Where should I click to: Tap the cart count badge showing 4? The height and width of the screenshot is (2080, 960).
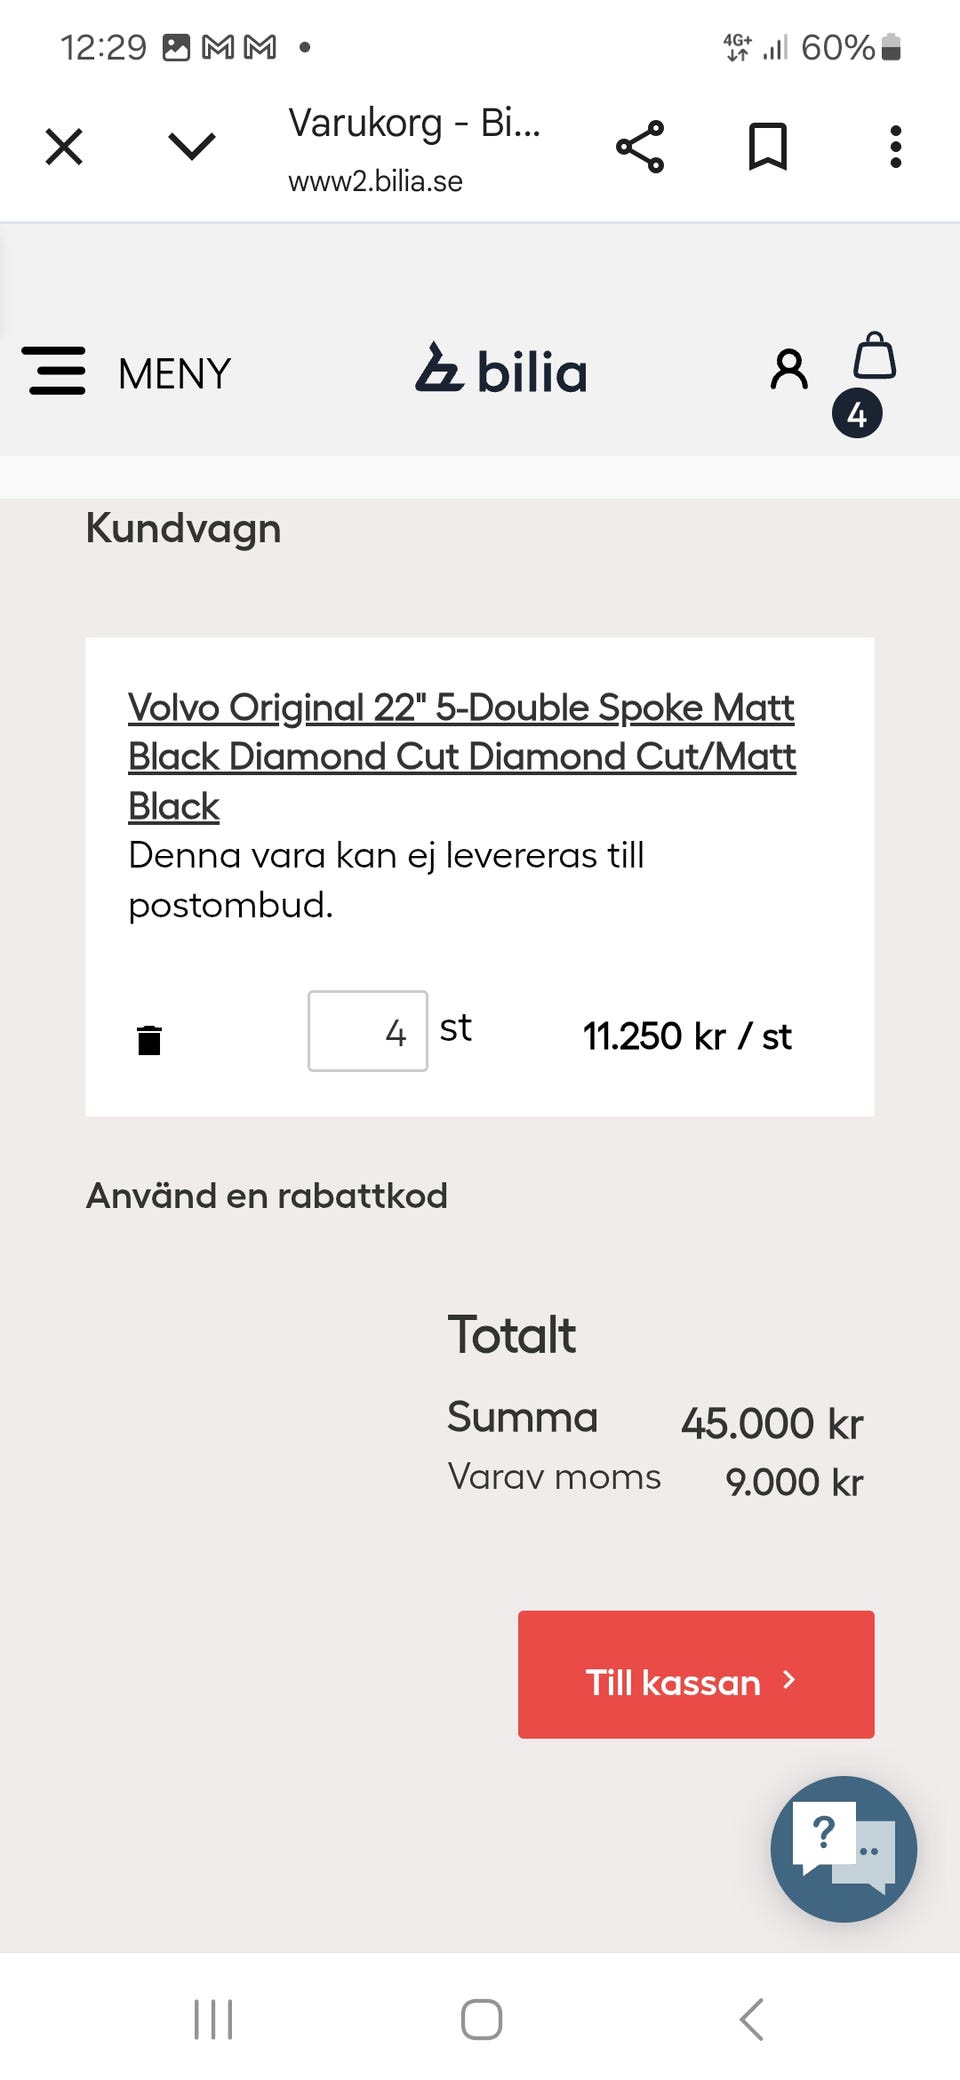[857, 415]
